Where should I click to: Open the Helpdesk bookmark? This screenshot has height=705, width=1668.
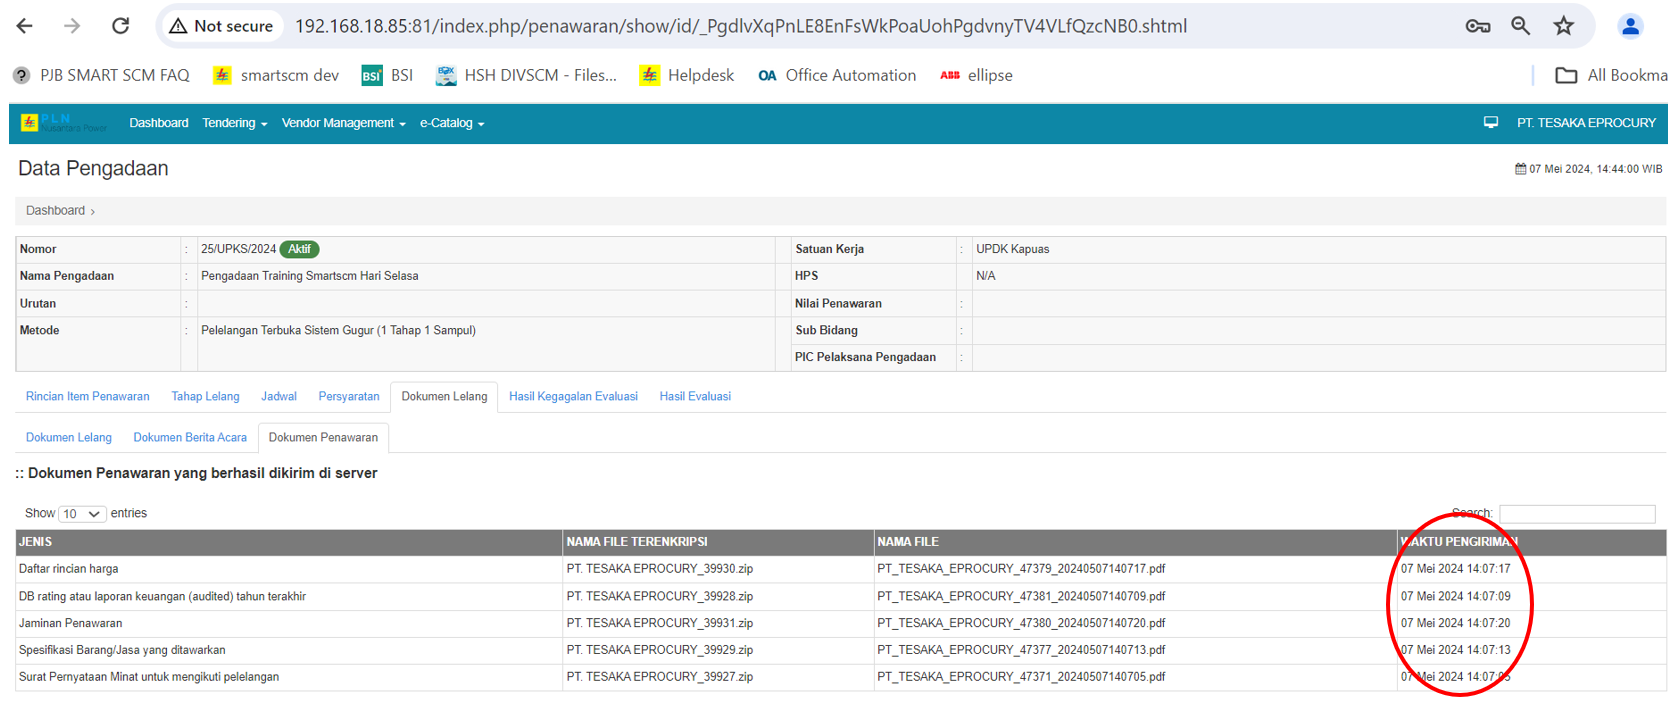point(687,75)
